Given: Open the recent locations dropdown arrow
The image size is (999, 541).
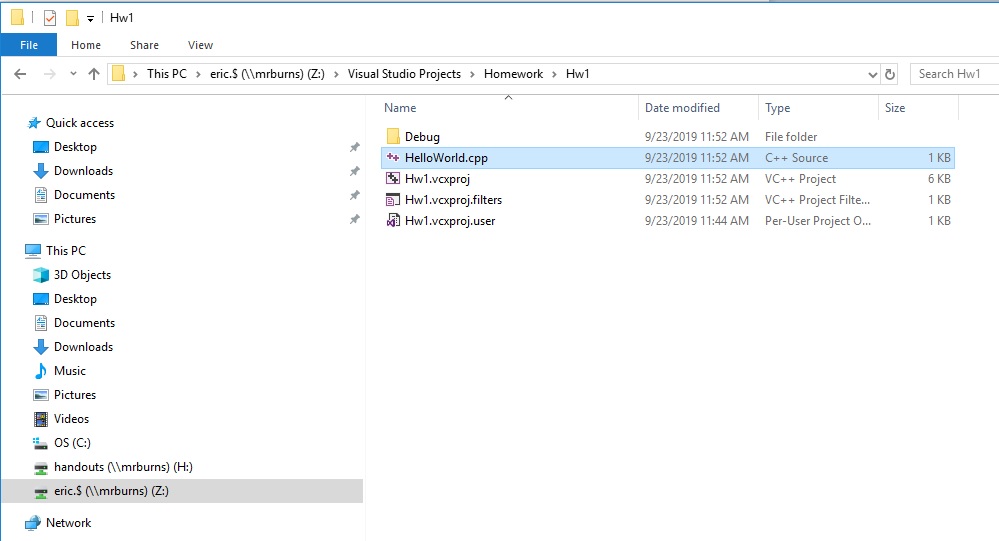Looking at the screenshot, I should 73,74.
